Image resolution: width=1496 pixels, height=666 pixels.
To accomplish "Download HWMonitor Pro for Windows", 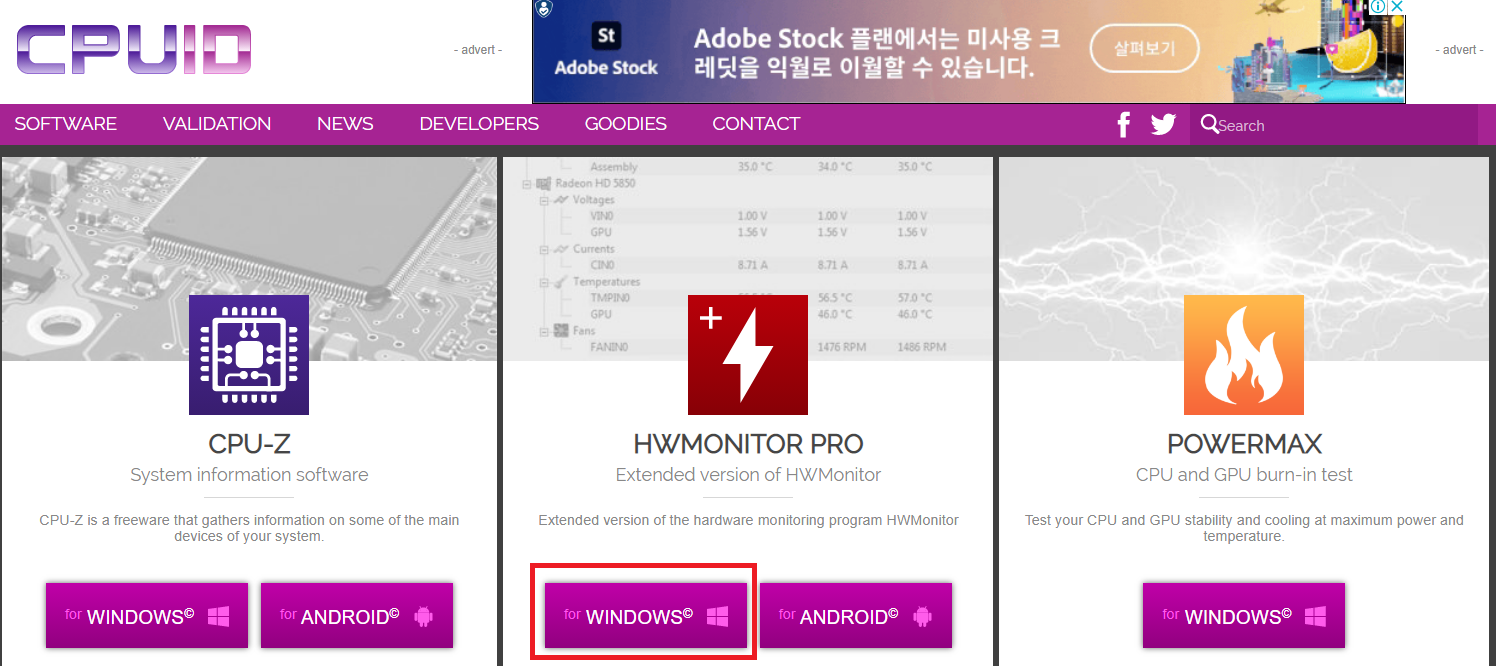I will tap(646, 616).
